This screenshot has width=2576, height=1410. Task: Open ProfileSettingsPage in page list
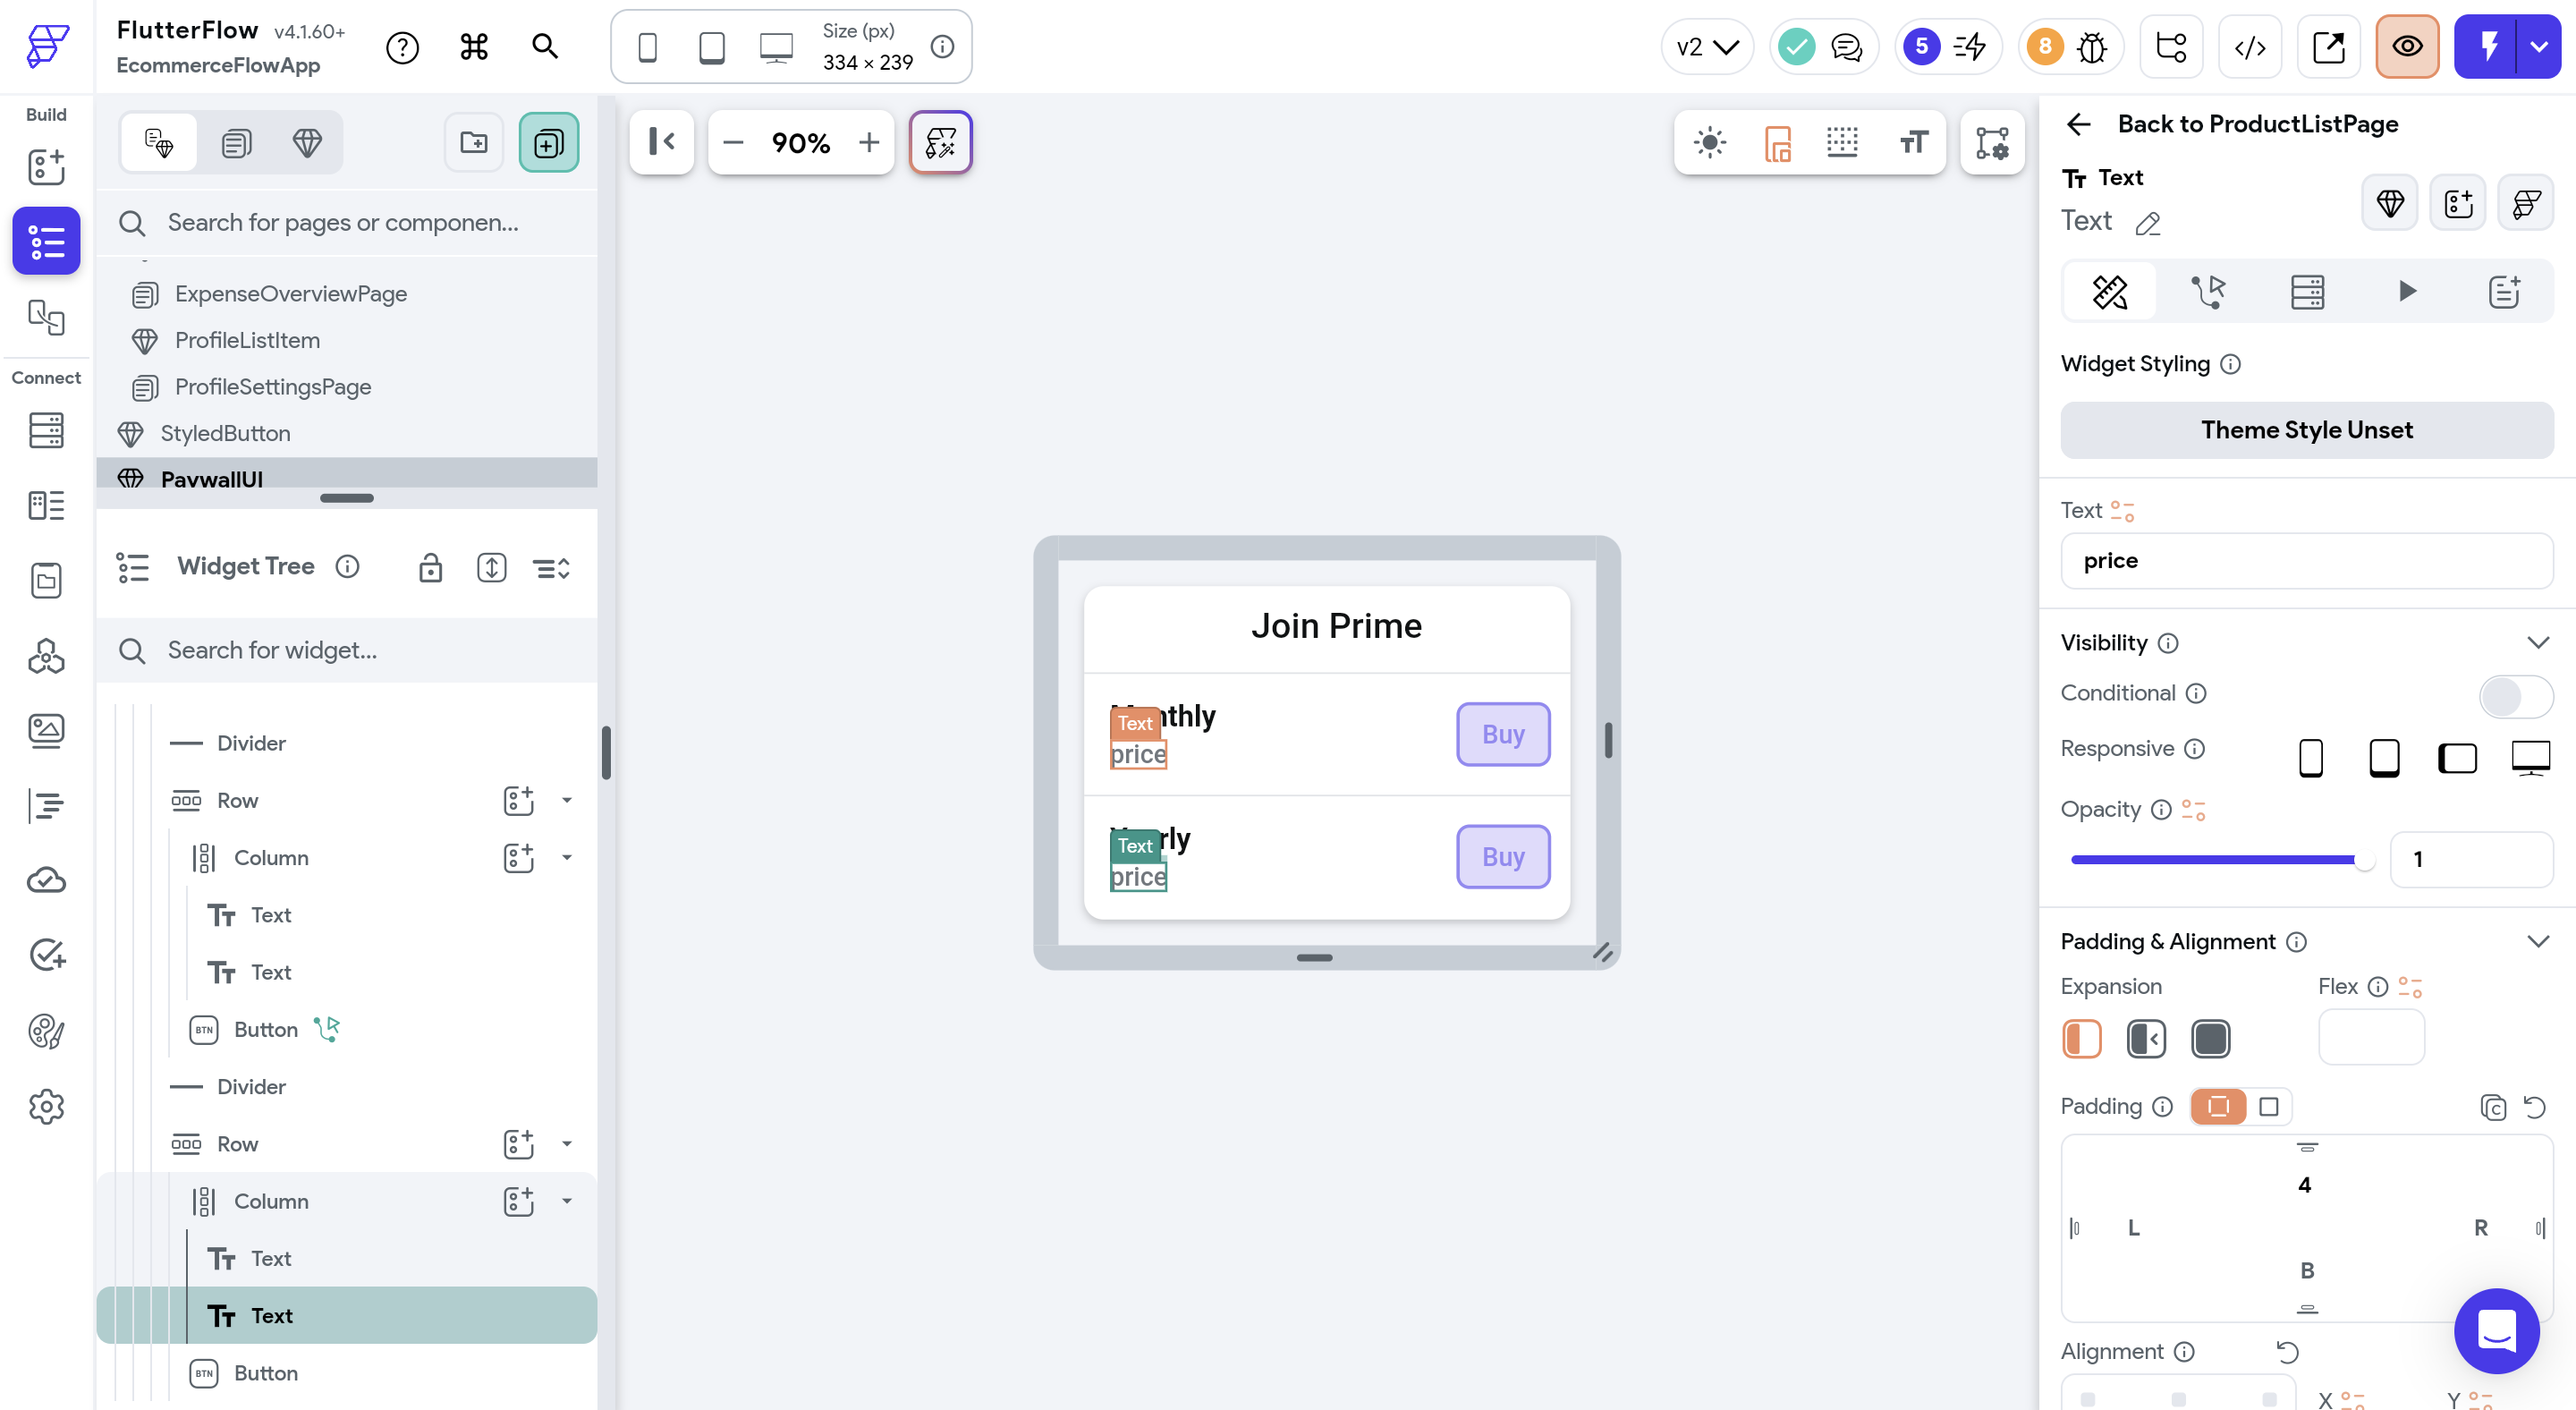(x=272, y=387)
